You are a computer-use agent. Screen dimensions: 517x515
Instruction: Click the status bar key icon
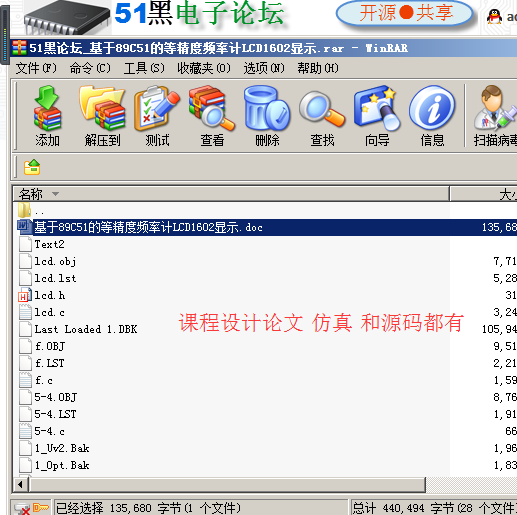pos(41,508)
